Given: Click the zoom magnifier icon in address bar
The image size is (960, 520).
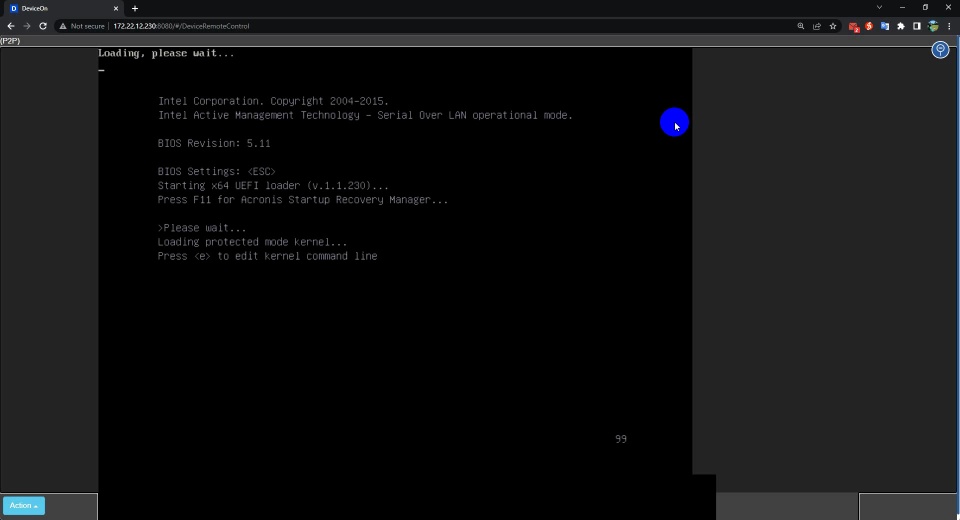Looking at the screenshot, I should 801,26.
